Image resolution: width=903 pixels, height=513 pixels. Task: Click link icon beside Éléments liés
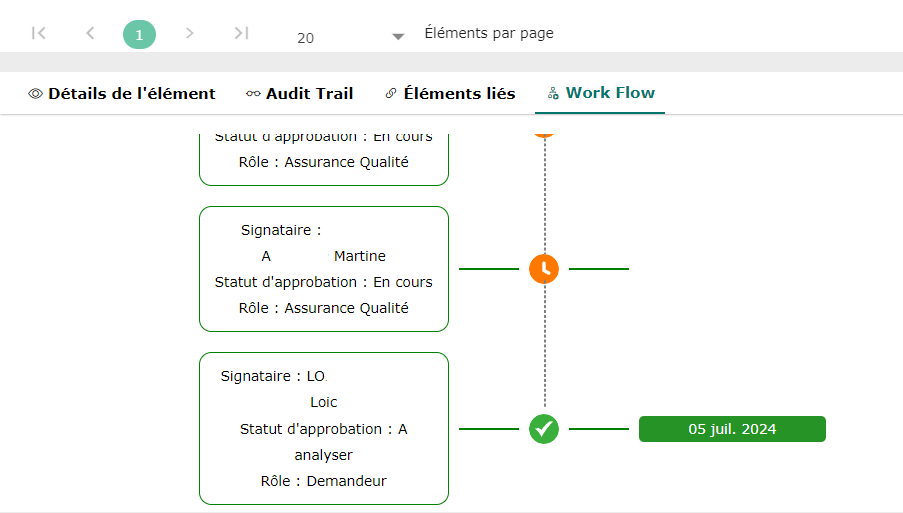(x=391, y=94)
